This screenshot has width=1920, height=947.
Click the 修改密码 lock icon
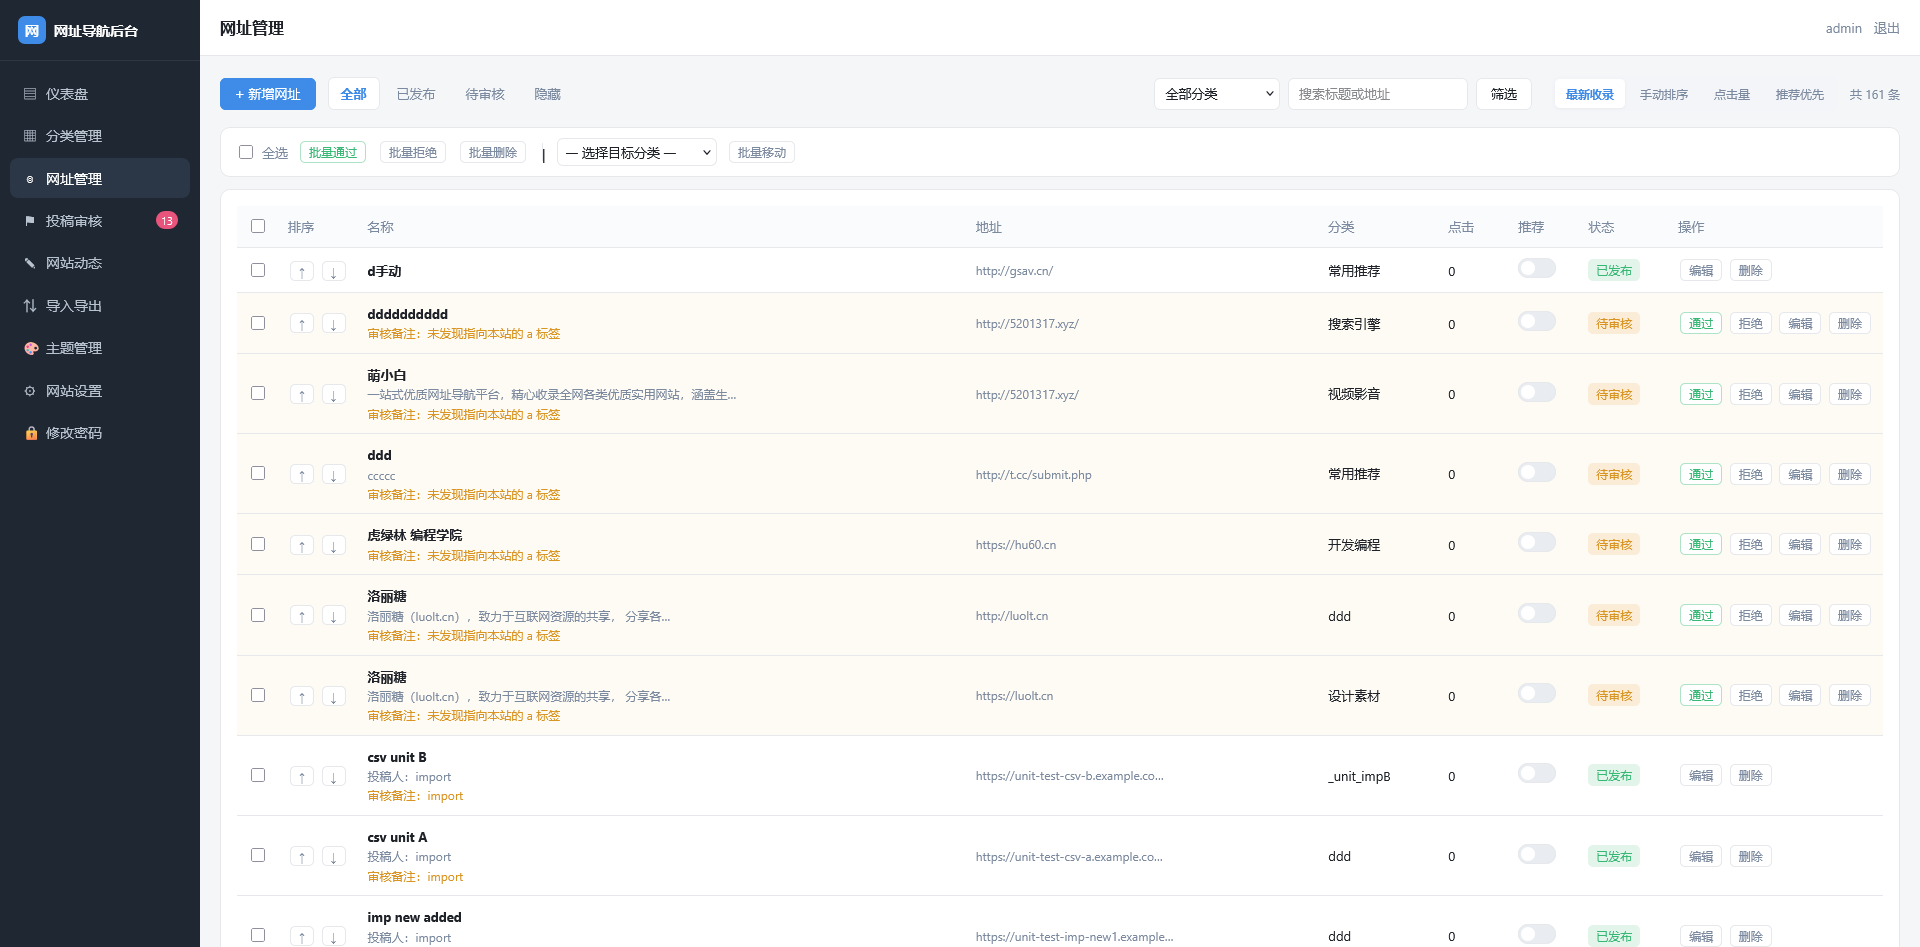pos(31,433)
